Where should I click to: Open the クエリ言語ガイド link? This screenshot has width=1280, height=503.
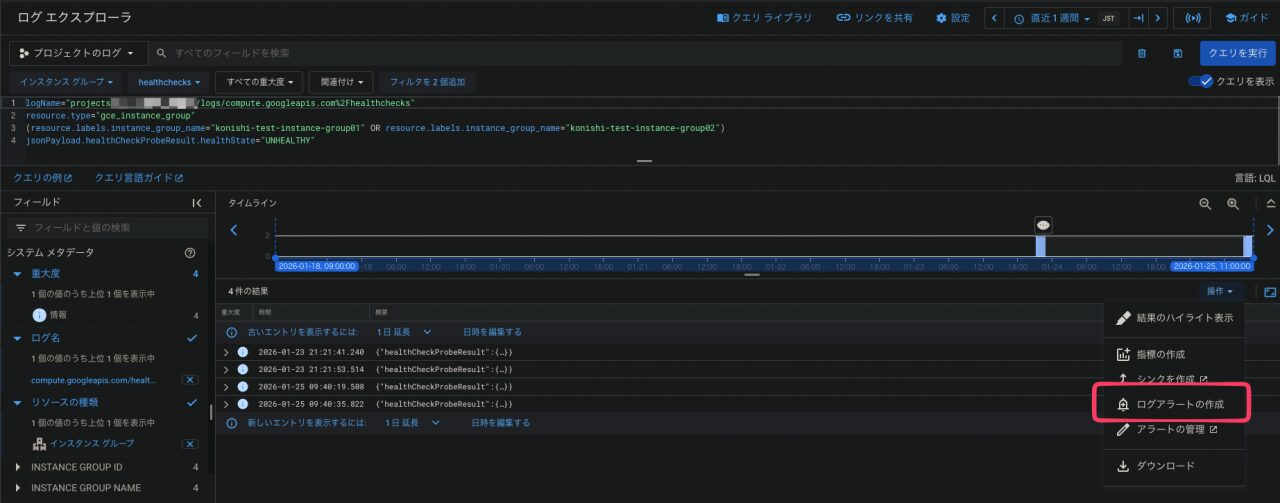pos(138,178)
